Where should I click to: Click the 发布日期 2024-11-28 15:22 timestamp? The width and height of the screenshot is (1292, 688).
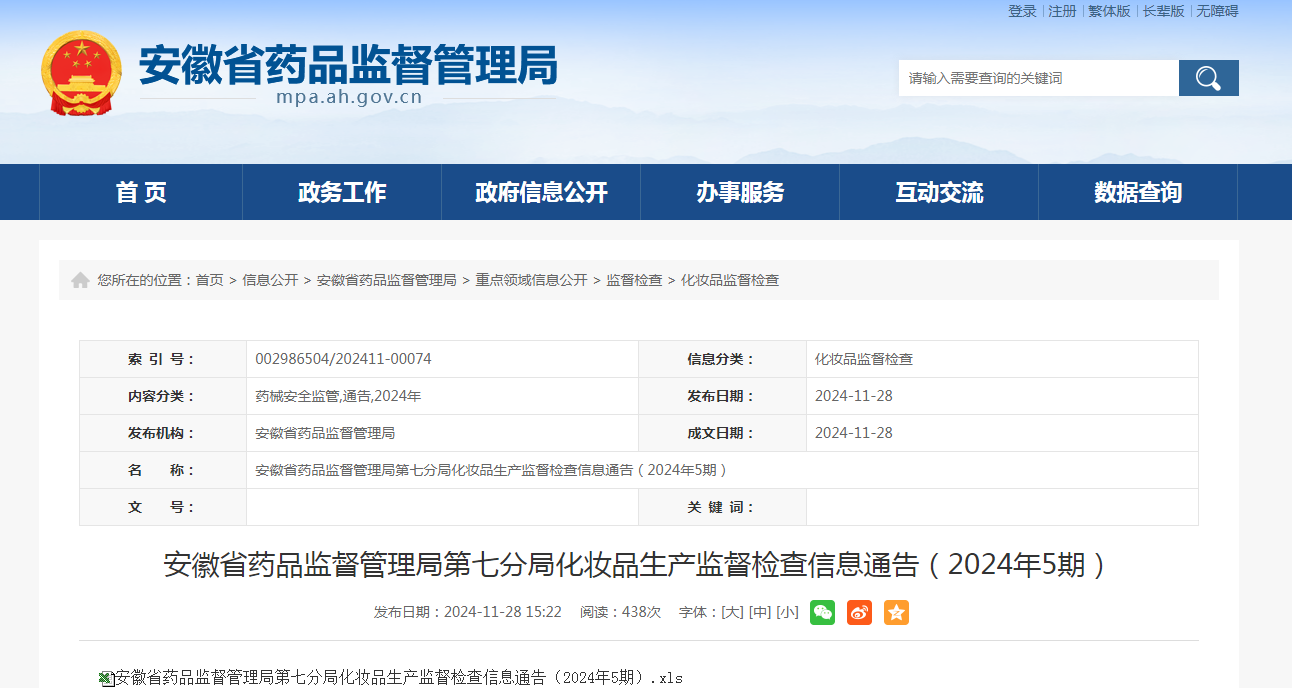point(468,612)
